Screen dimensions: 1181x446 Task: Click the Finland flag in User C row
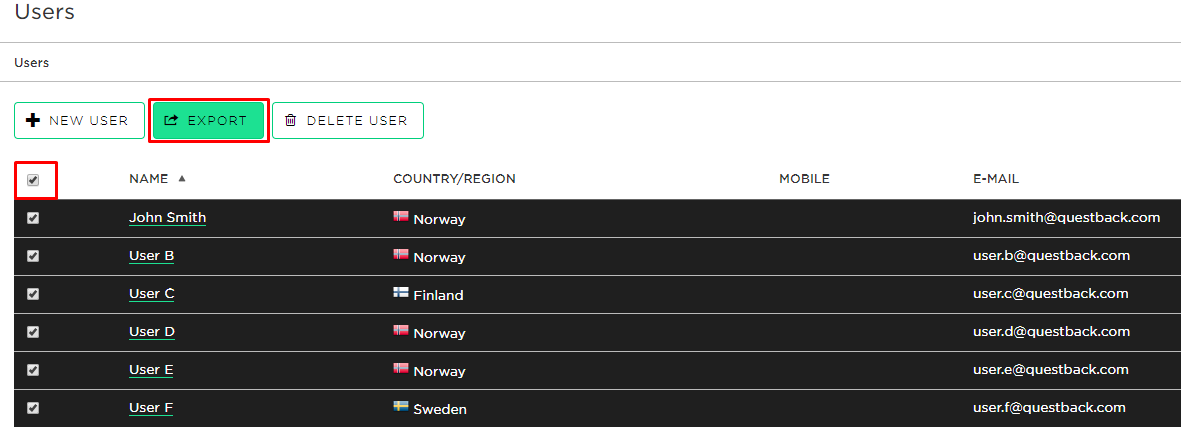[x=401, y=292]
